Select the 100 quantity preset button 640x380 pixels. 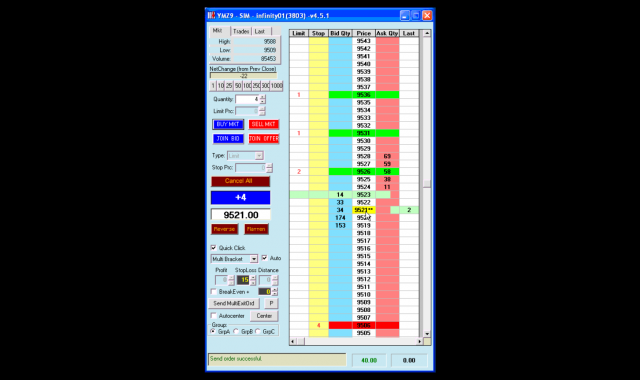[247, 86]
